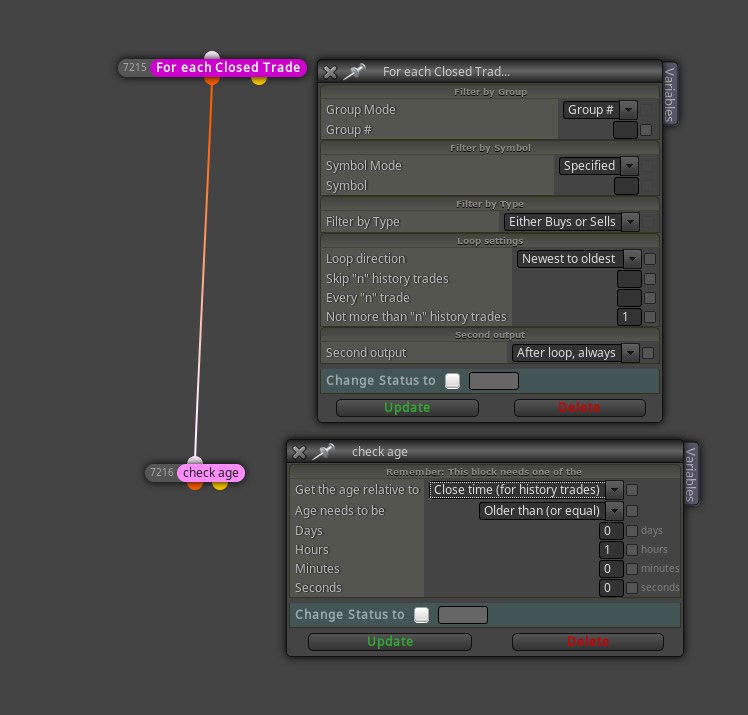Toggle checkbox beside Age needs to be

tap(632, 511)
